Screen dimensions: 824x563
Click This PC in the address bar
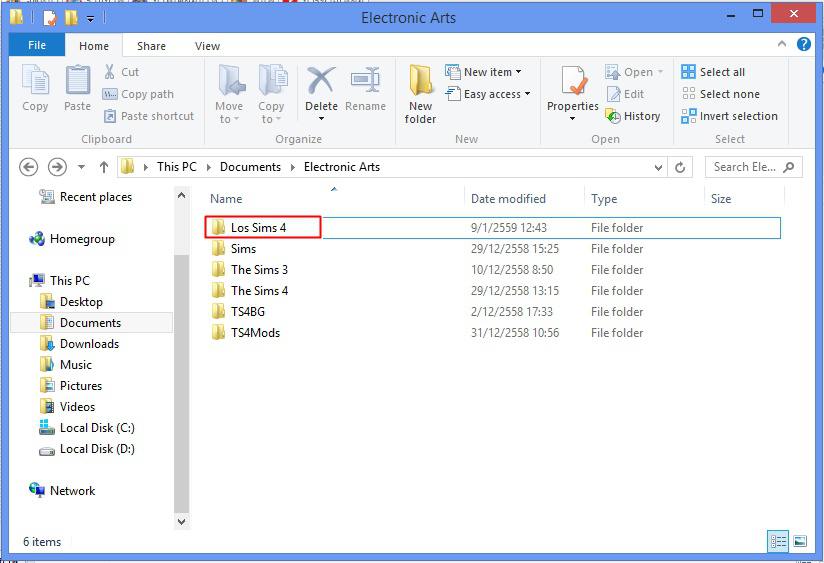[177, 167]
